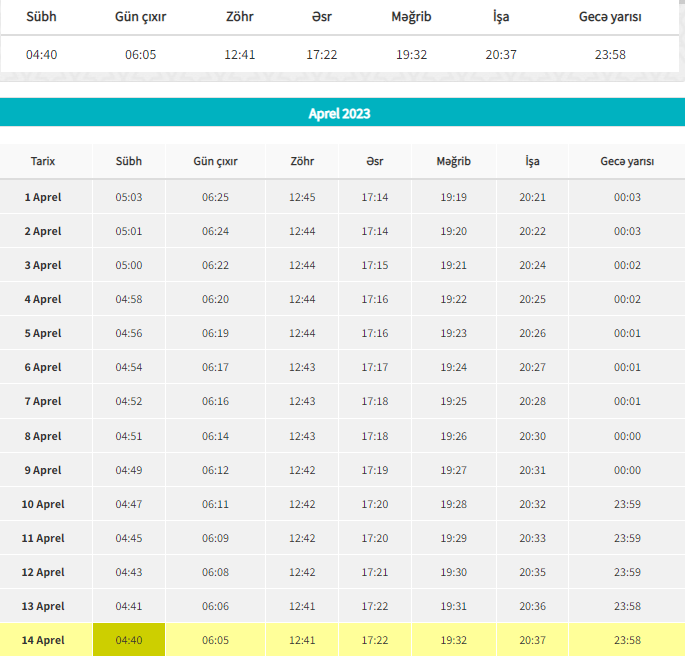Select the 1 Aprel date cell

43,197
